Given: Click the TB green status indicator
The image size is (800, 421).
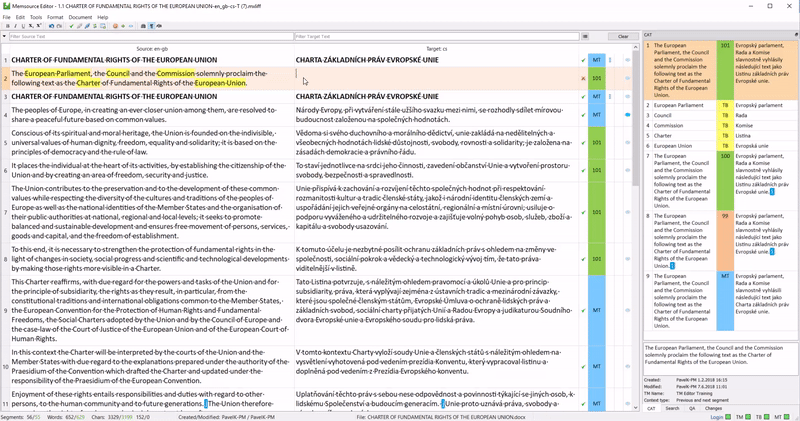Looking at the screenshot, I should point(767,417).
